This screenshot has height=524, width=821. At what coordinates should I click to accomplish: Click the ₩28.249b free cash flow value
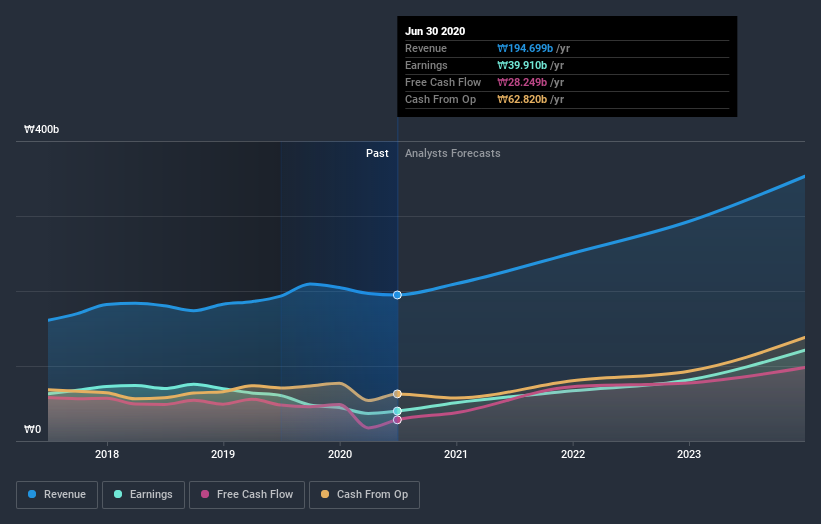522,82
